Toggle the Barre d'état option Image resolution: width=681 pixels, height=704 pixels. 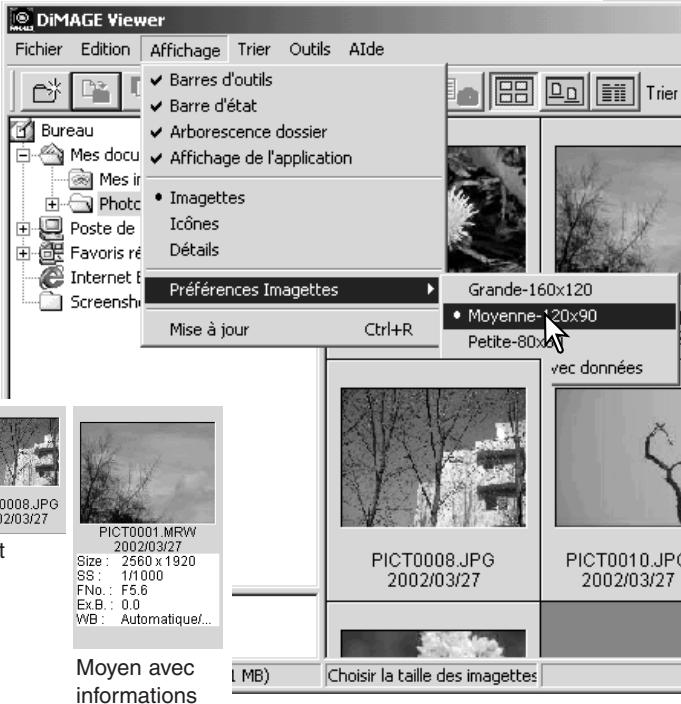point(292,106)
